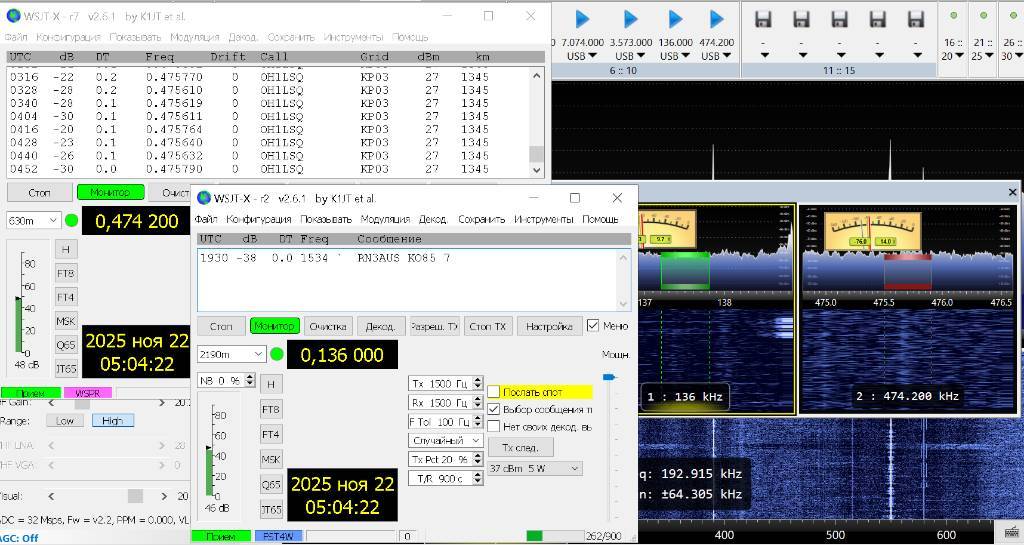Click first floppy save icon in 11::15 group
The image size is (1024, 545).
[763, 19]
